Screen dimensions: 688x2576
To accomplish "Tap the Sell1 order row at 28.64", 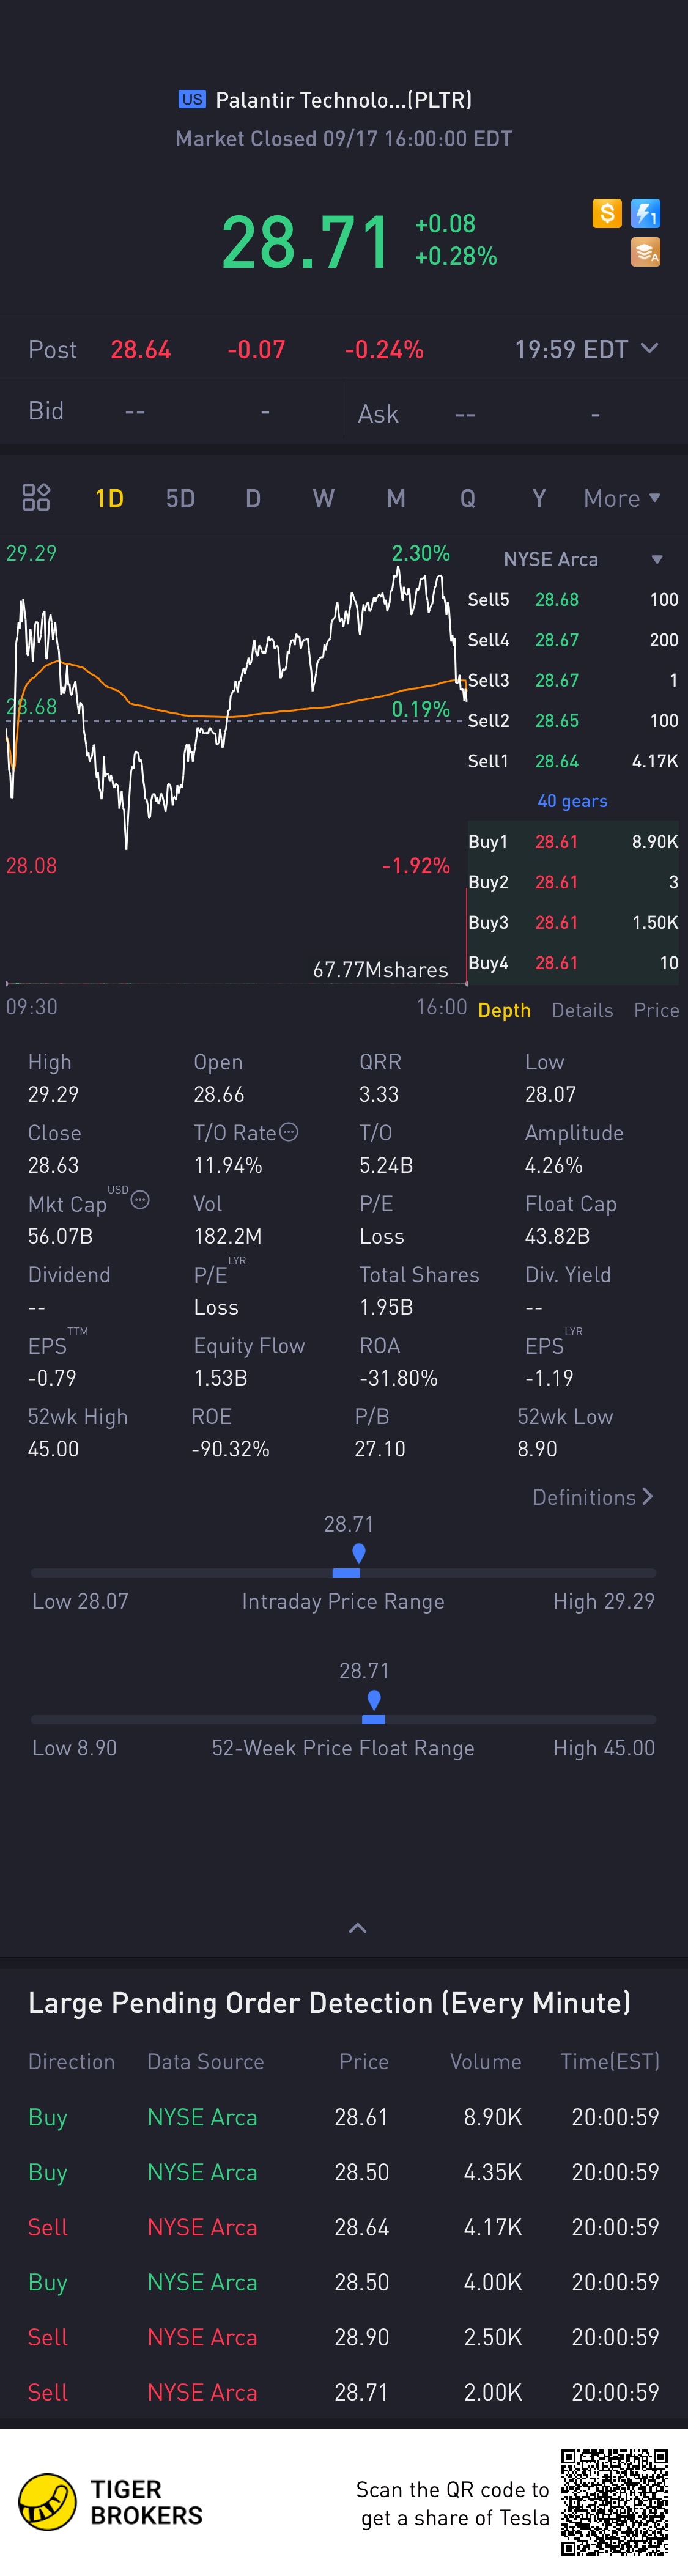I will [572, 761].
